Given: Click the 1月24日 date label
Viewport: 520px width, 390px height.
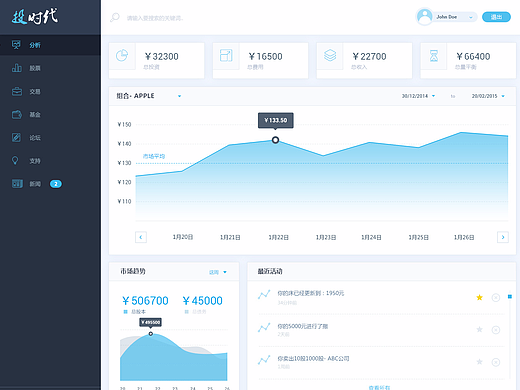Looking at the screenshot, I should click(x=371, y=237).
